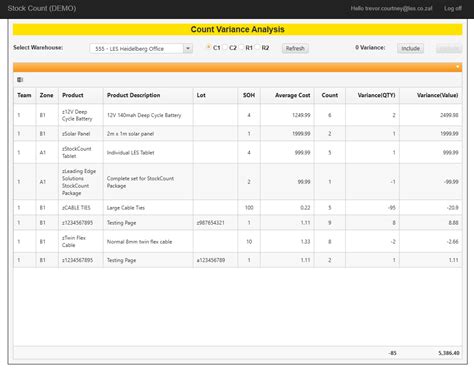This screenshot has width=474, height=370.
Task: Collapse the orange panel using its arrow
Action: (x=458, y=67)
